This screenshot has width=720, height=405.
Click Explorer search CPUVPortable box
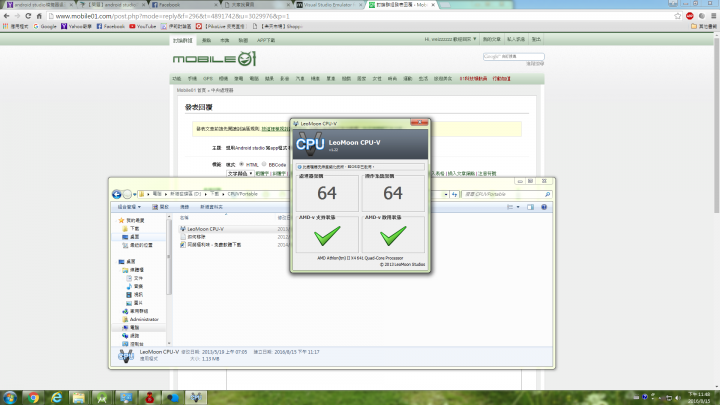click(506, 194)
